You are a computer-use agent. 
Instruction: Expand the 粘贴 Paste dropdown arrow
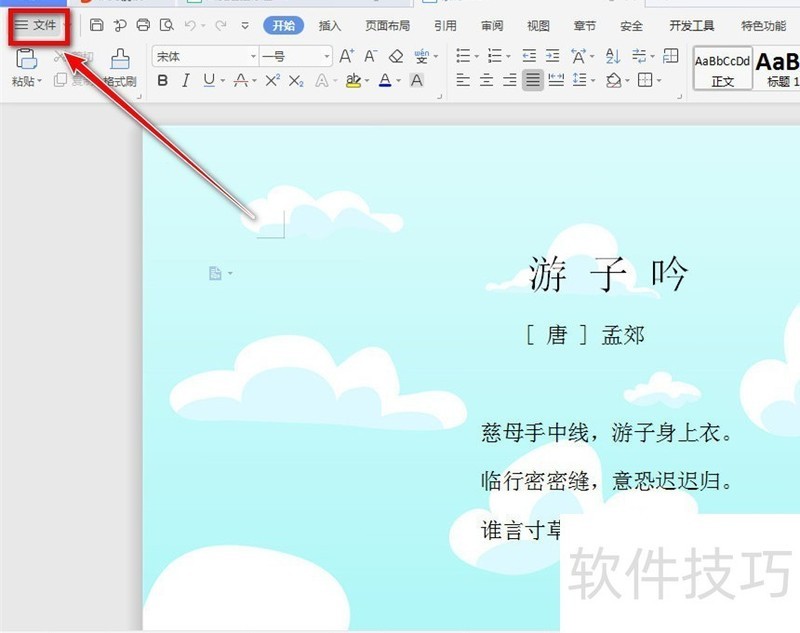tap(39, 81)
